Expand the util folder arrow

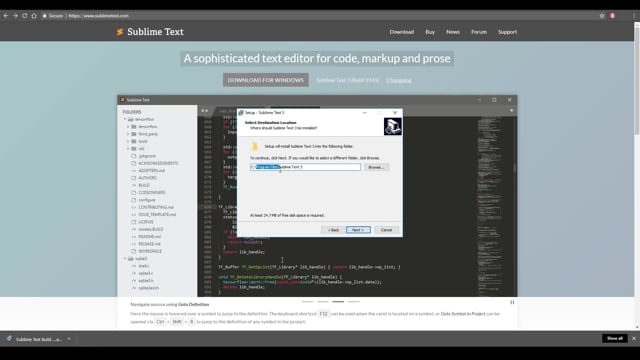128,149
